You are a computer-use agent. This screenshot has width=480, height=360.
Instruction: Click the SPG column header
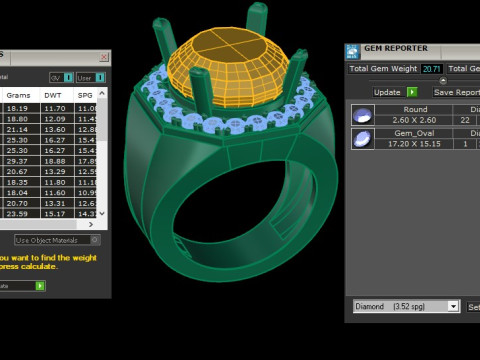point(85,95)
